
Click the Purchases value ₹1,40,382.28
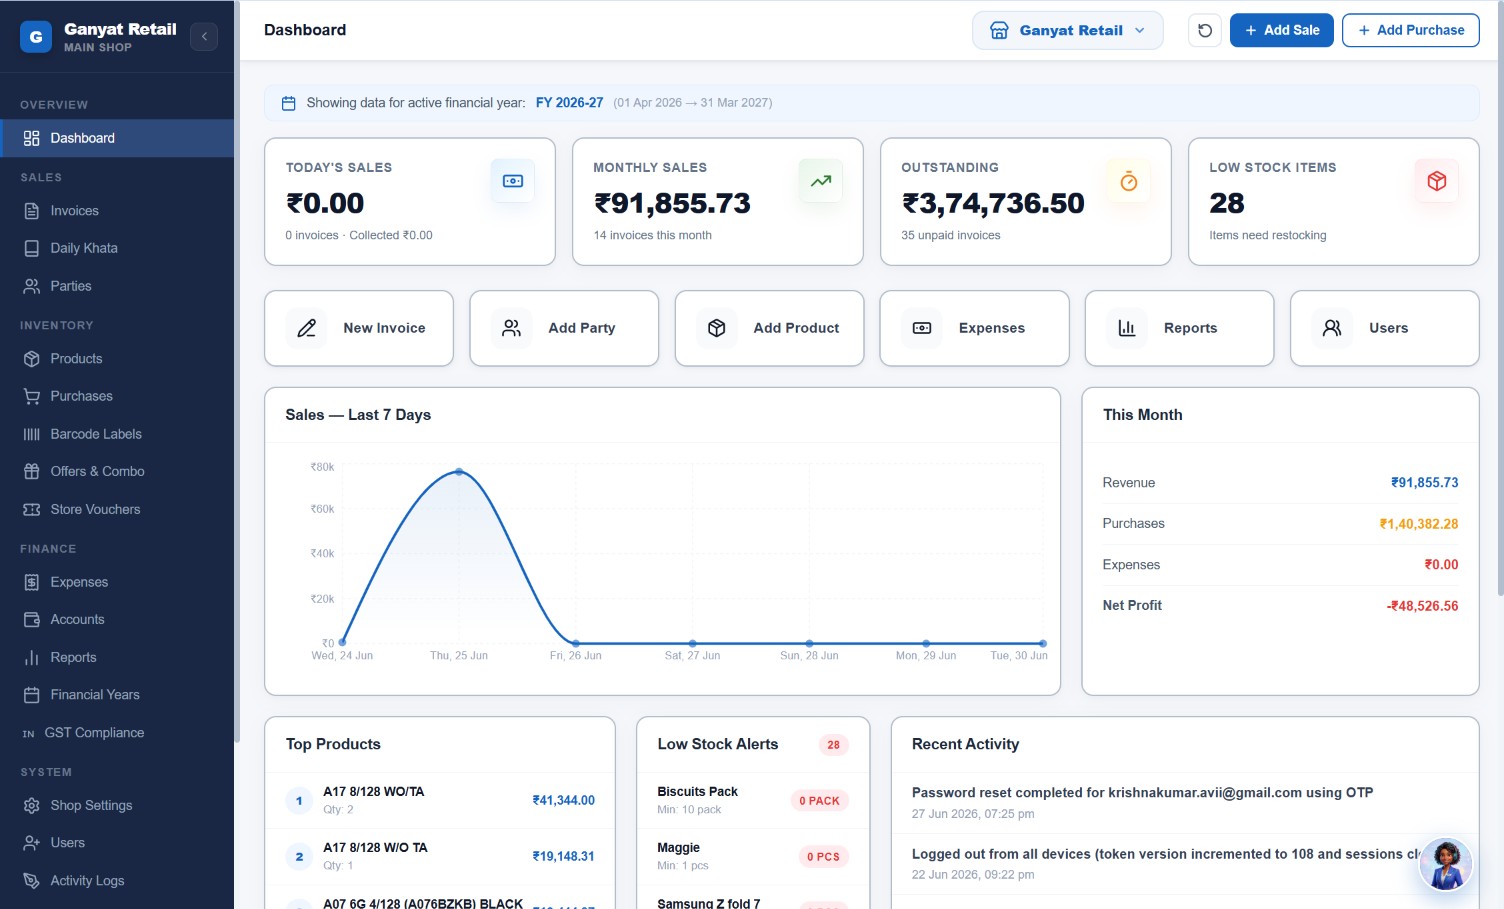[x=1418, y=524]
